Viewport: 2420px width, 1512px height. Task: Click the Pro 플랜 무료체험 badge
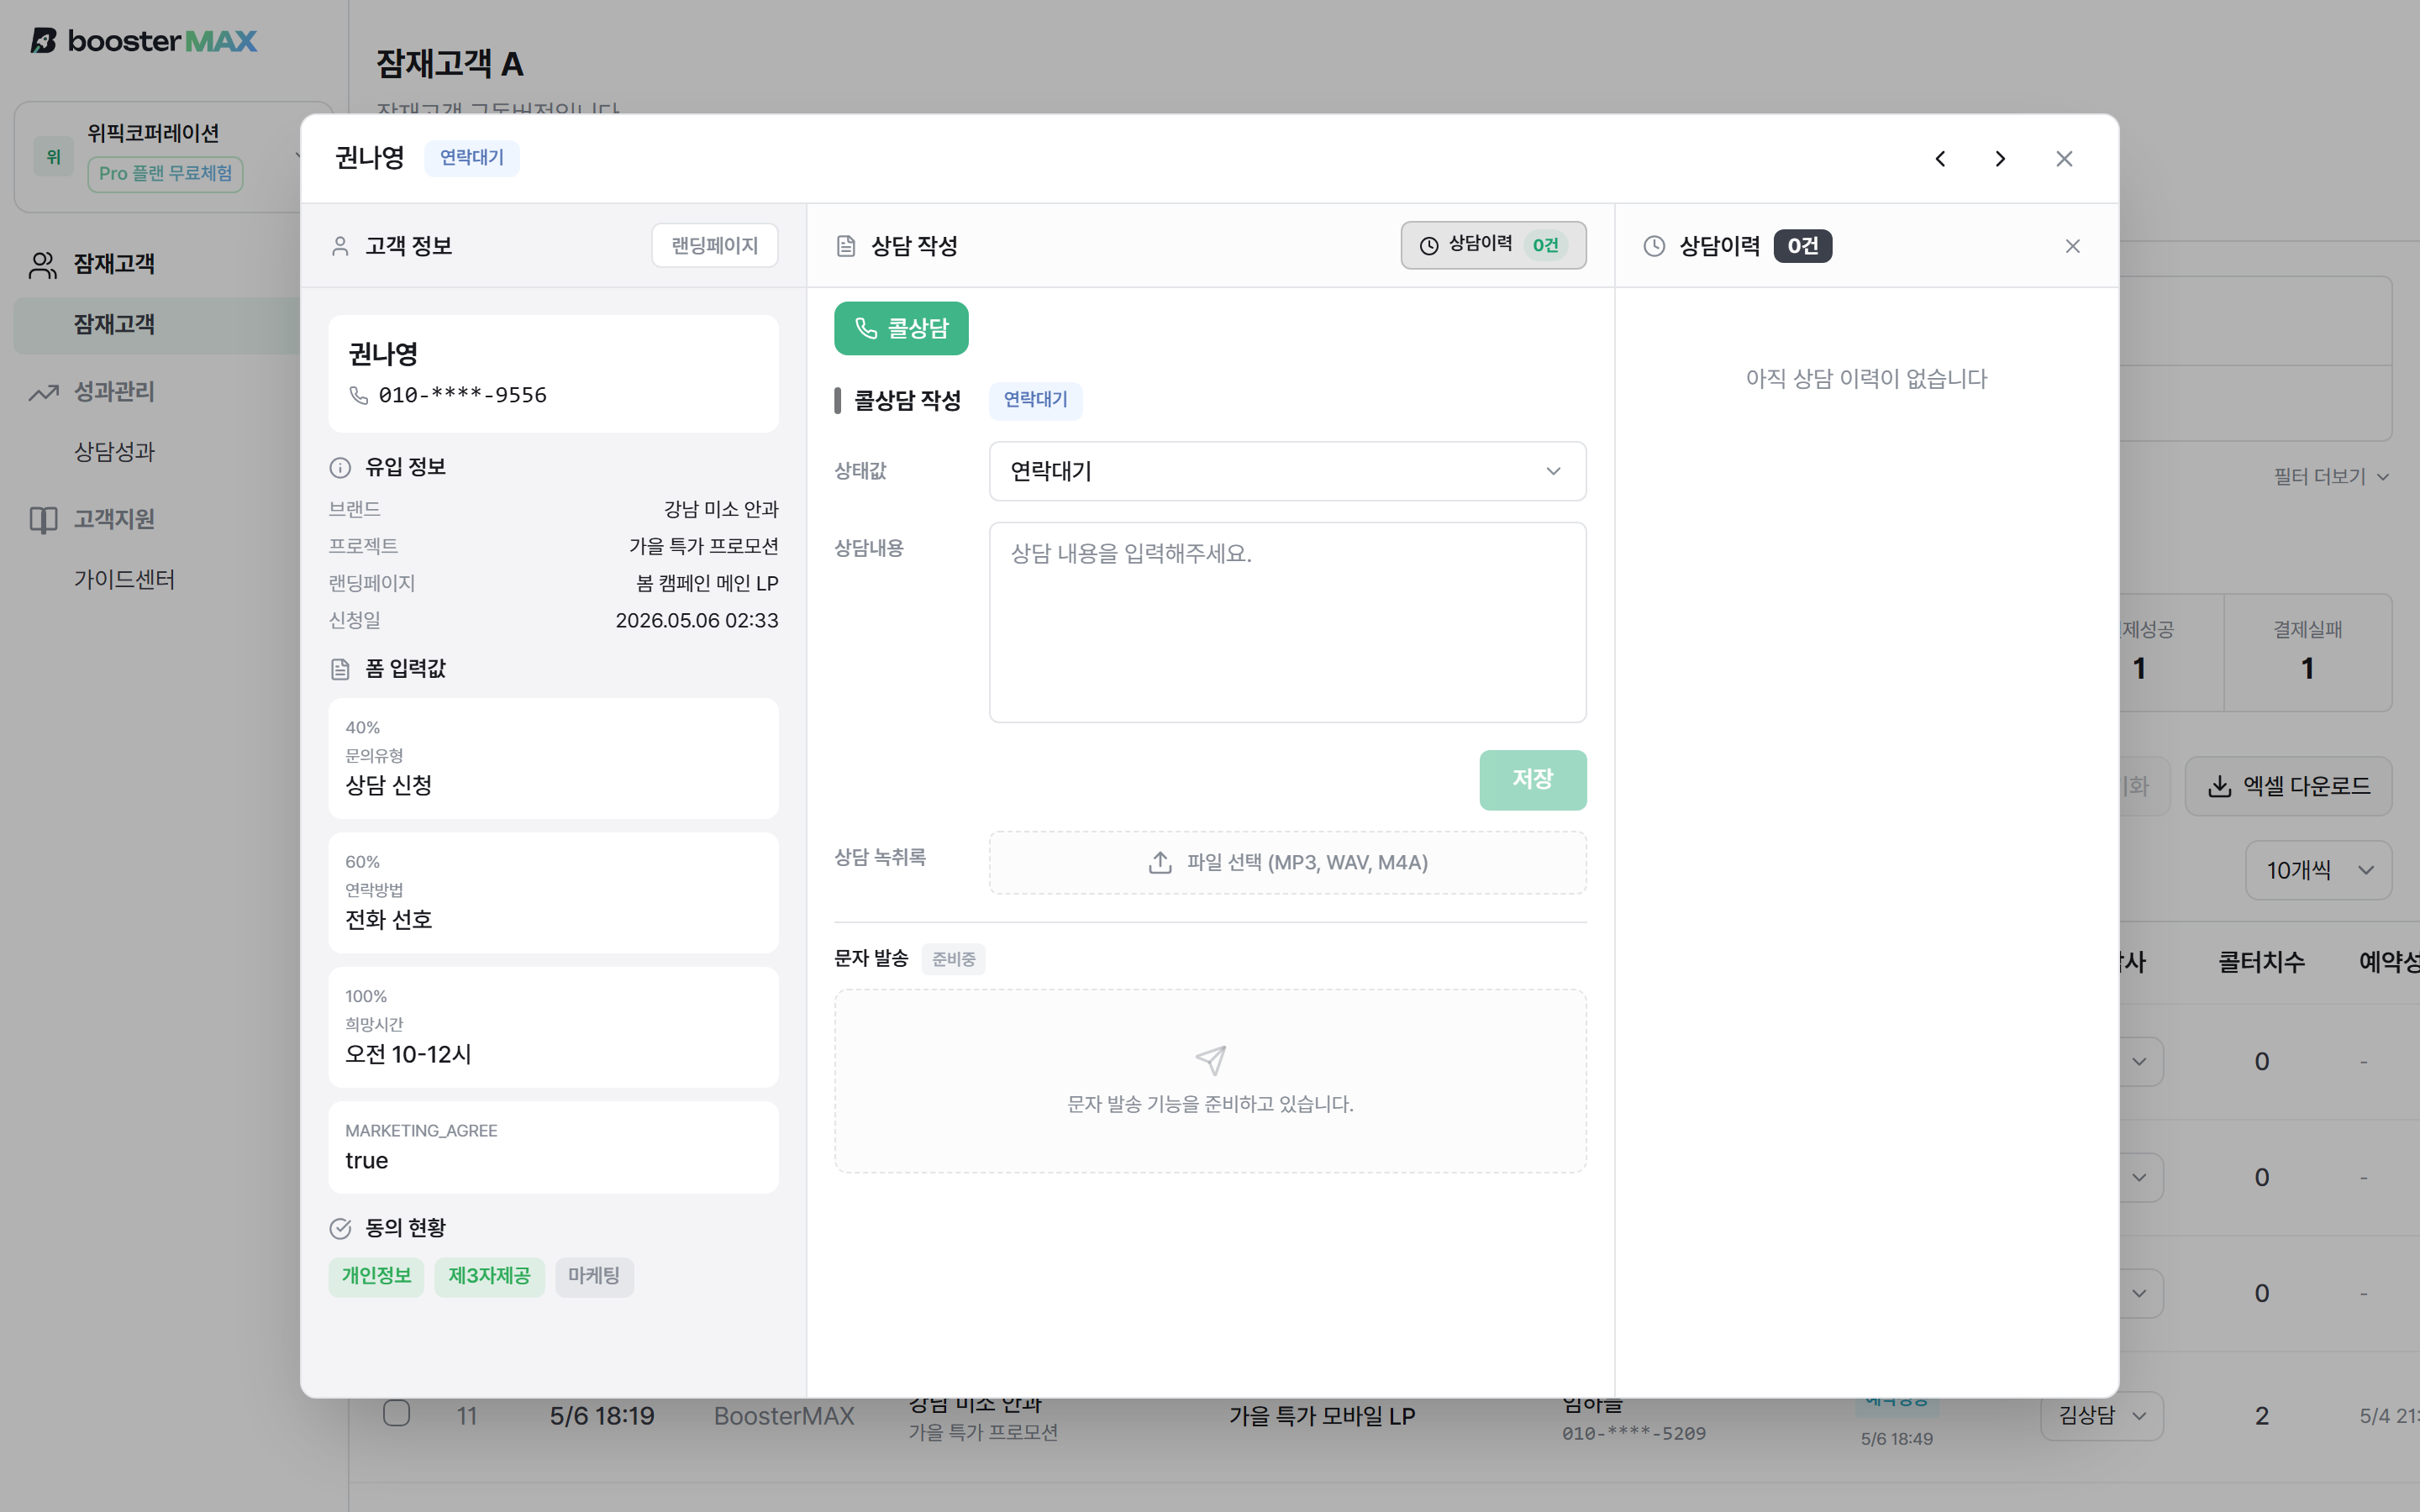click(165, 174)
